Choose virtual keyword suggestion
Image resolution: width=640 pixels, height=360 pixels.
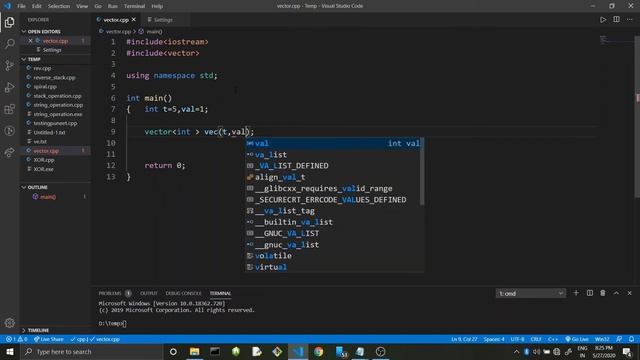click(333, 267)
